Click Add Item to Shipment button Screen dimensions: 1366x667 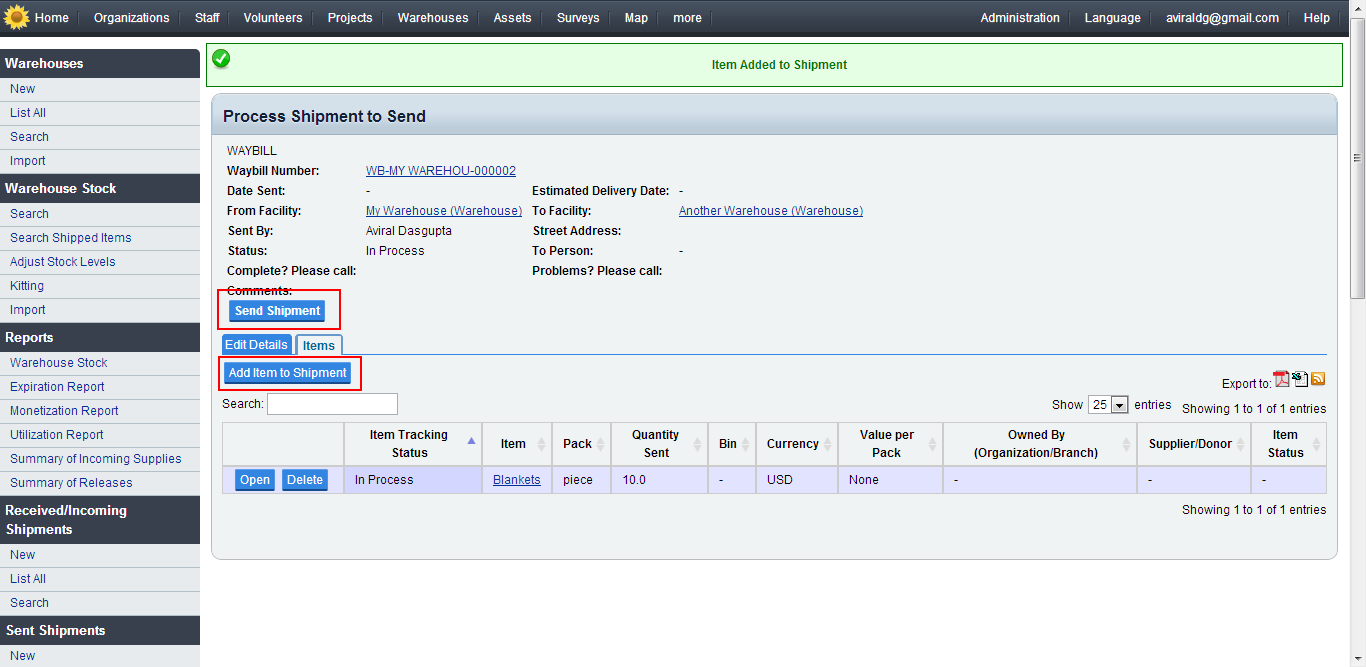(288, 373)
